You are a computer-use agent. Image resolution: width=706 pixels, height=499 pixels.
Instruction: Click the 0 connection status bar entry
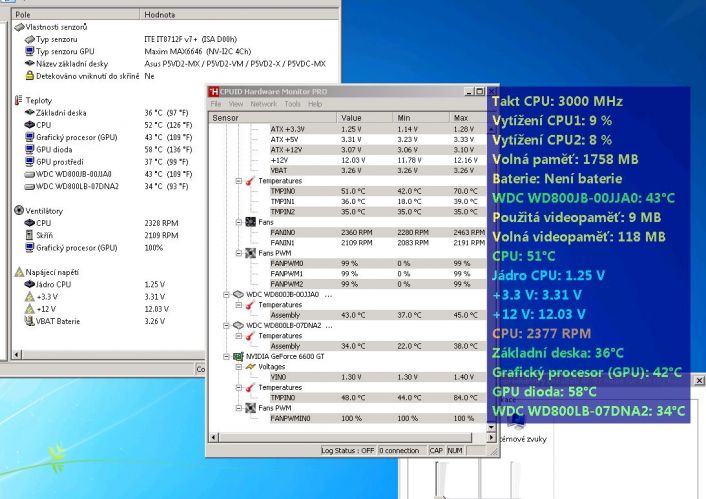coord(399,450)
